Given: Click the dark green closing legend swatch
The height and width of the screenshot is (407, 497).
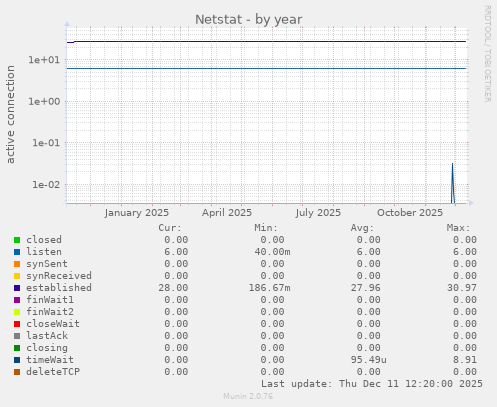Looking at the screenshot, I should coord(17,348).
